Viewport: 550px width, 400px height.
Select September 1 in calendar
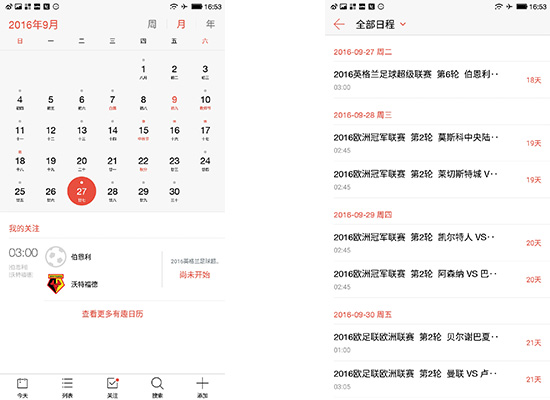[x=143, y=69]
